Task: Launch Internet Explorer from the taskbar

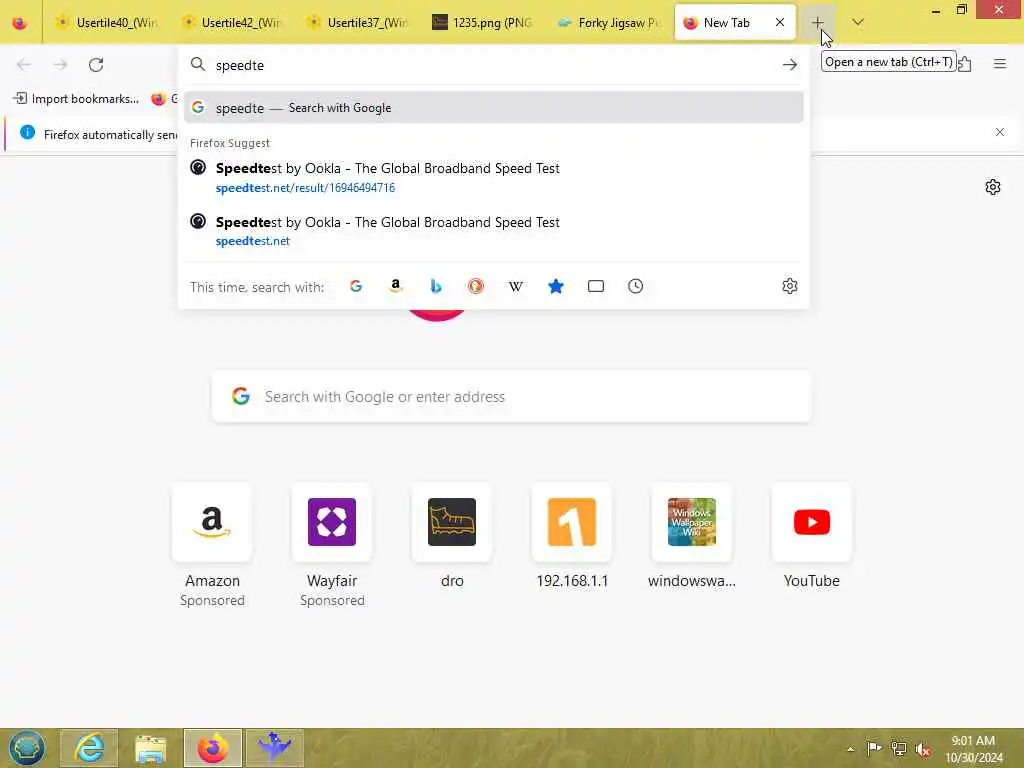Action: click(89, 748)
